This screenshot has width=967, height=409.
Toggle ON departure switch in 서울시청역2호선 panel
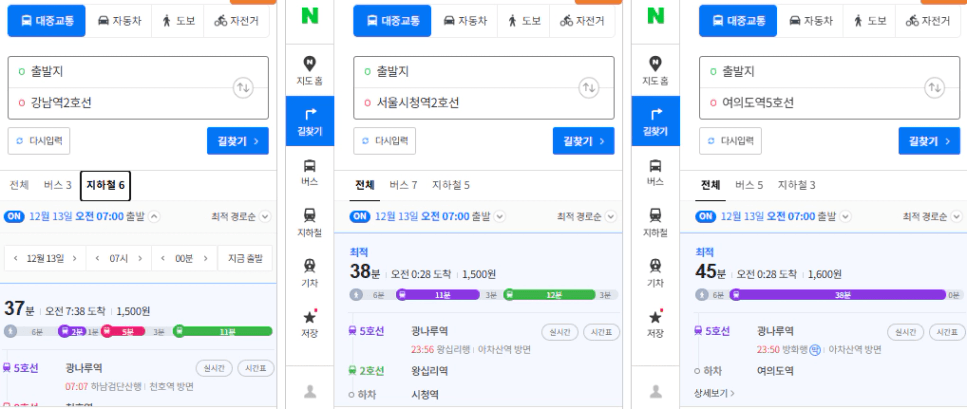(359, 217)
